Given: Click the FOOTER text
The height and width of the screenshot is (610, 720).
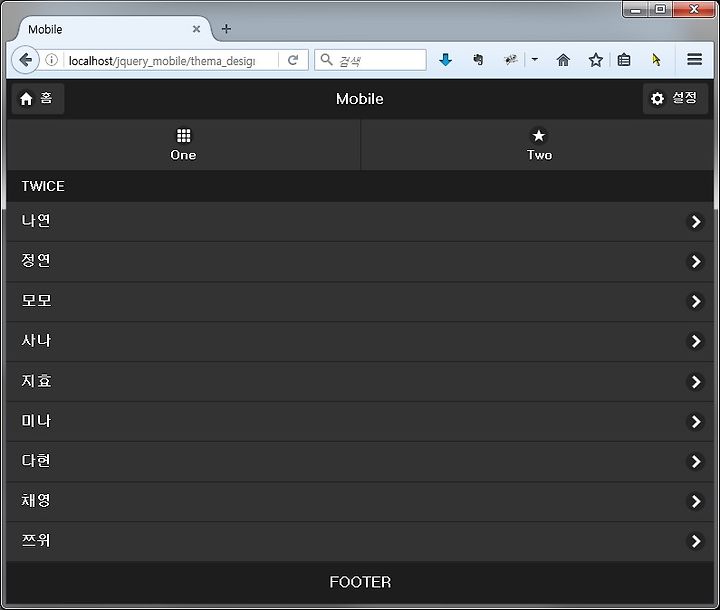Looking at the screenshot, I should (x=360, y=582).
